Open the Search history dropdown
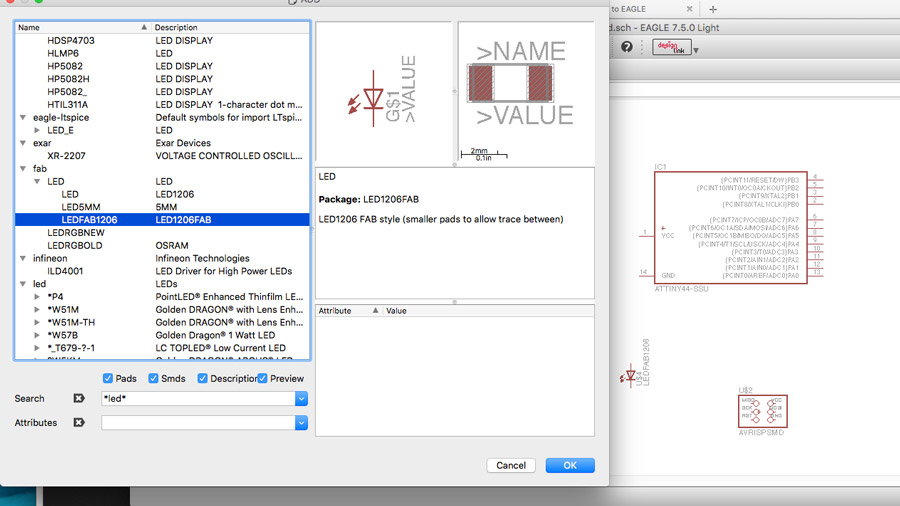This screenshot has width=900, height=506. 301,398
